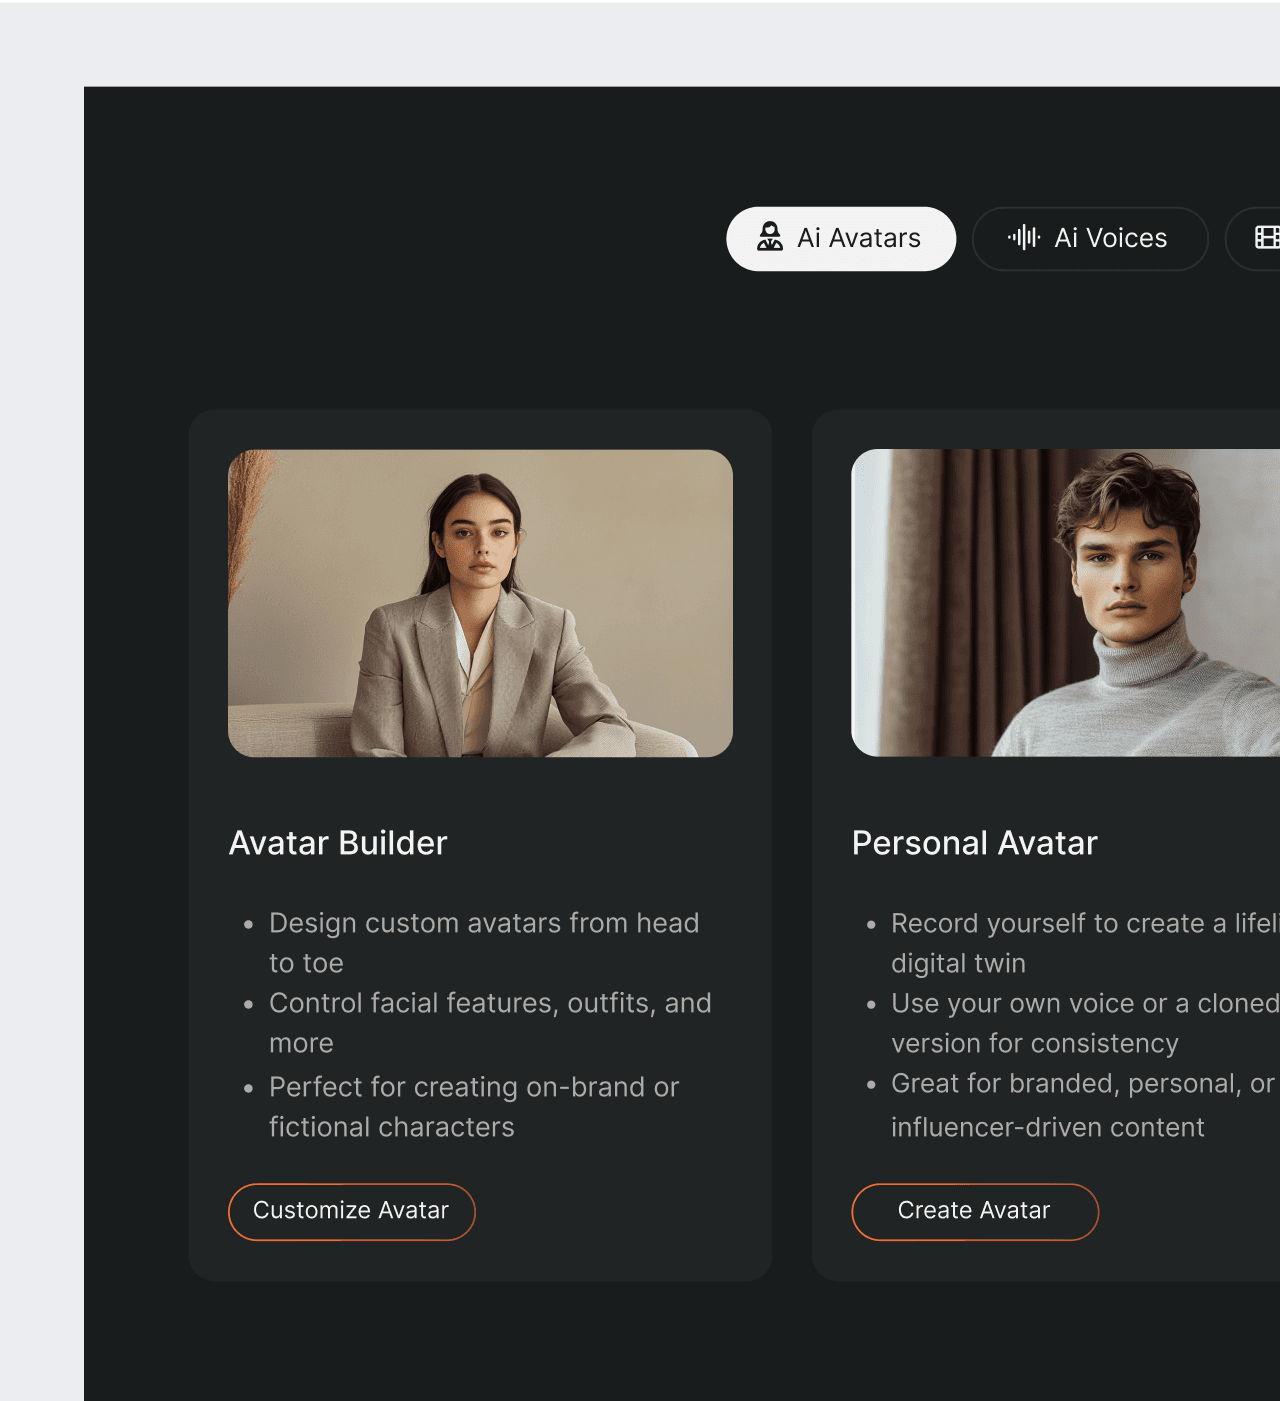Switch to the Ai Avatars tab label
The image size is (1280, 1401).
(858, 238)
